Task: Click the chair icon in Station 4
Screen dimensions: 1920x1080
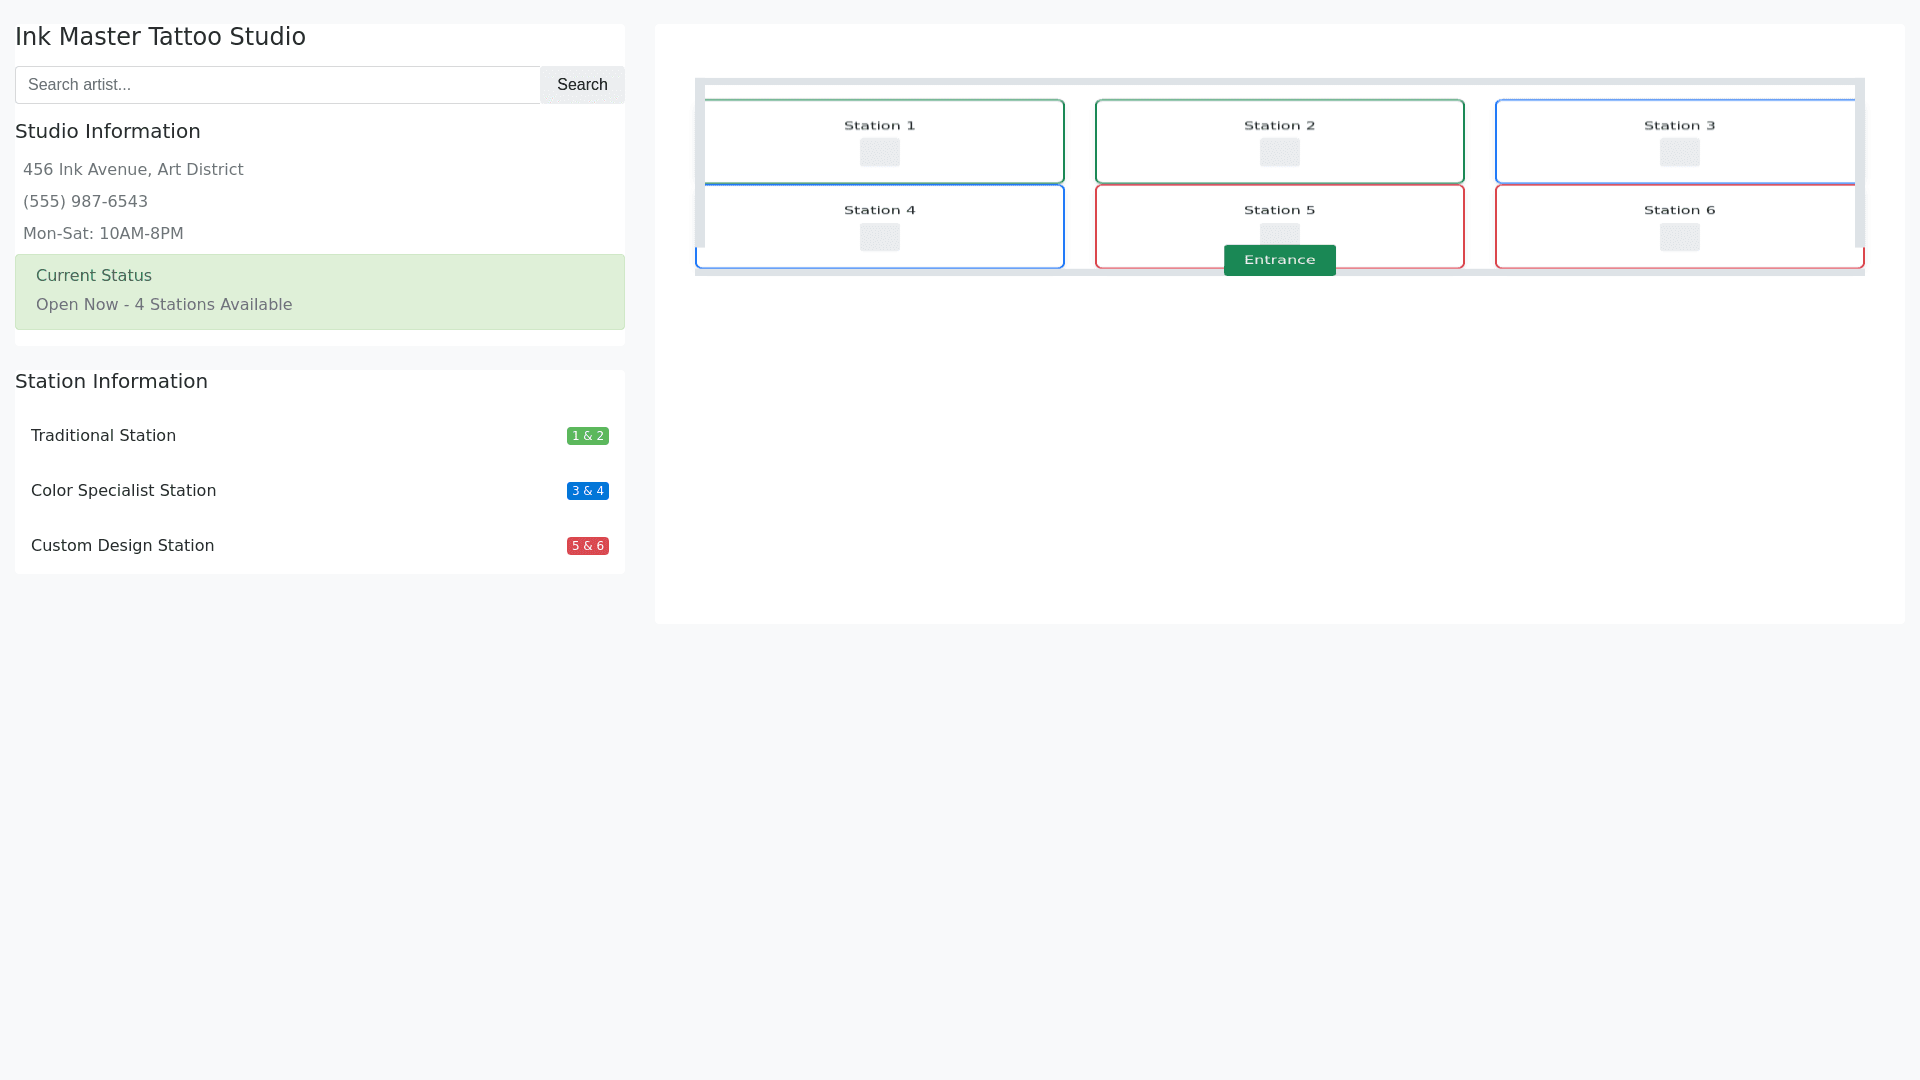Action: 879,237
